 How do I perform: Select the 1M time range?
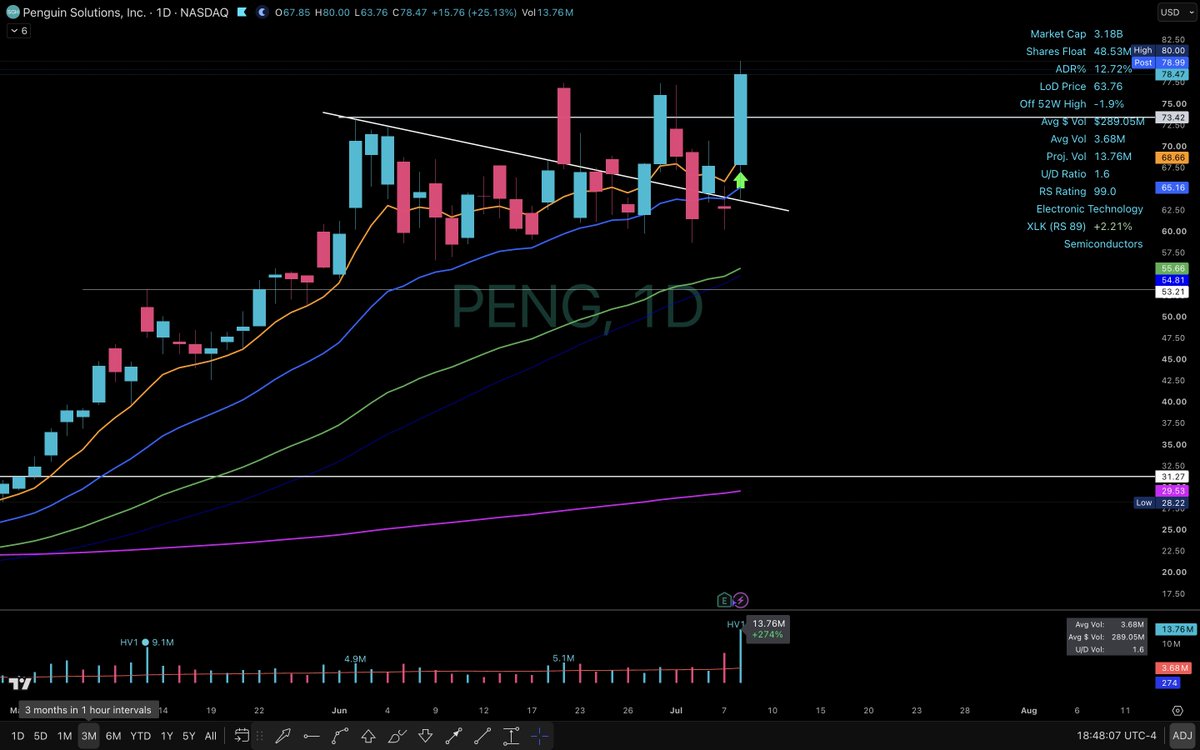[64, 736]
